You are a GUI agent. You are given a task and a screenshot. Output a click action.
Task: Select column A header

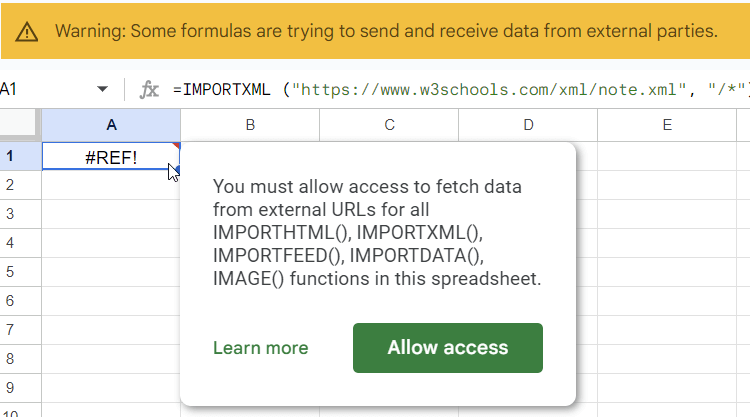click(111, 125)
